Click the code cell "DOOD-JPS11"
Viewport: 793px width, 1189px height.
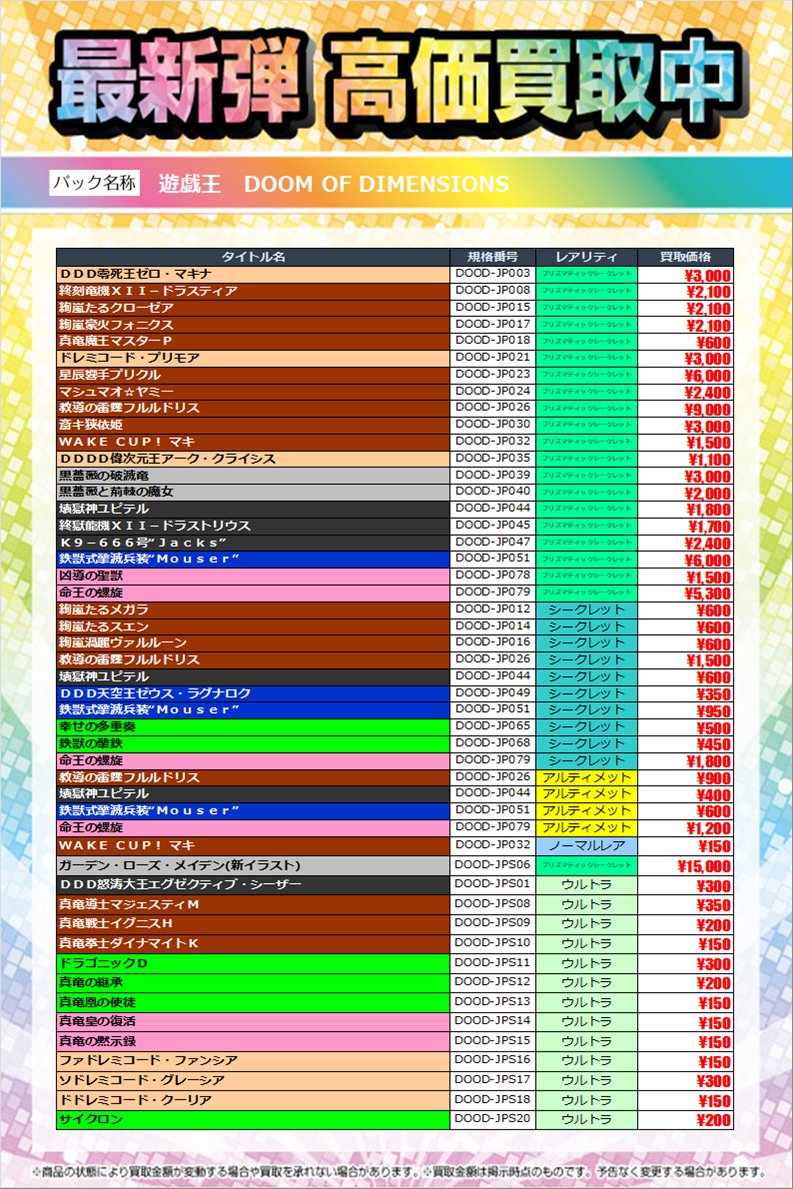(x=493, y=962)
